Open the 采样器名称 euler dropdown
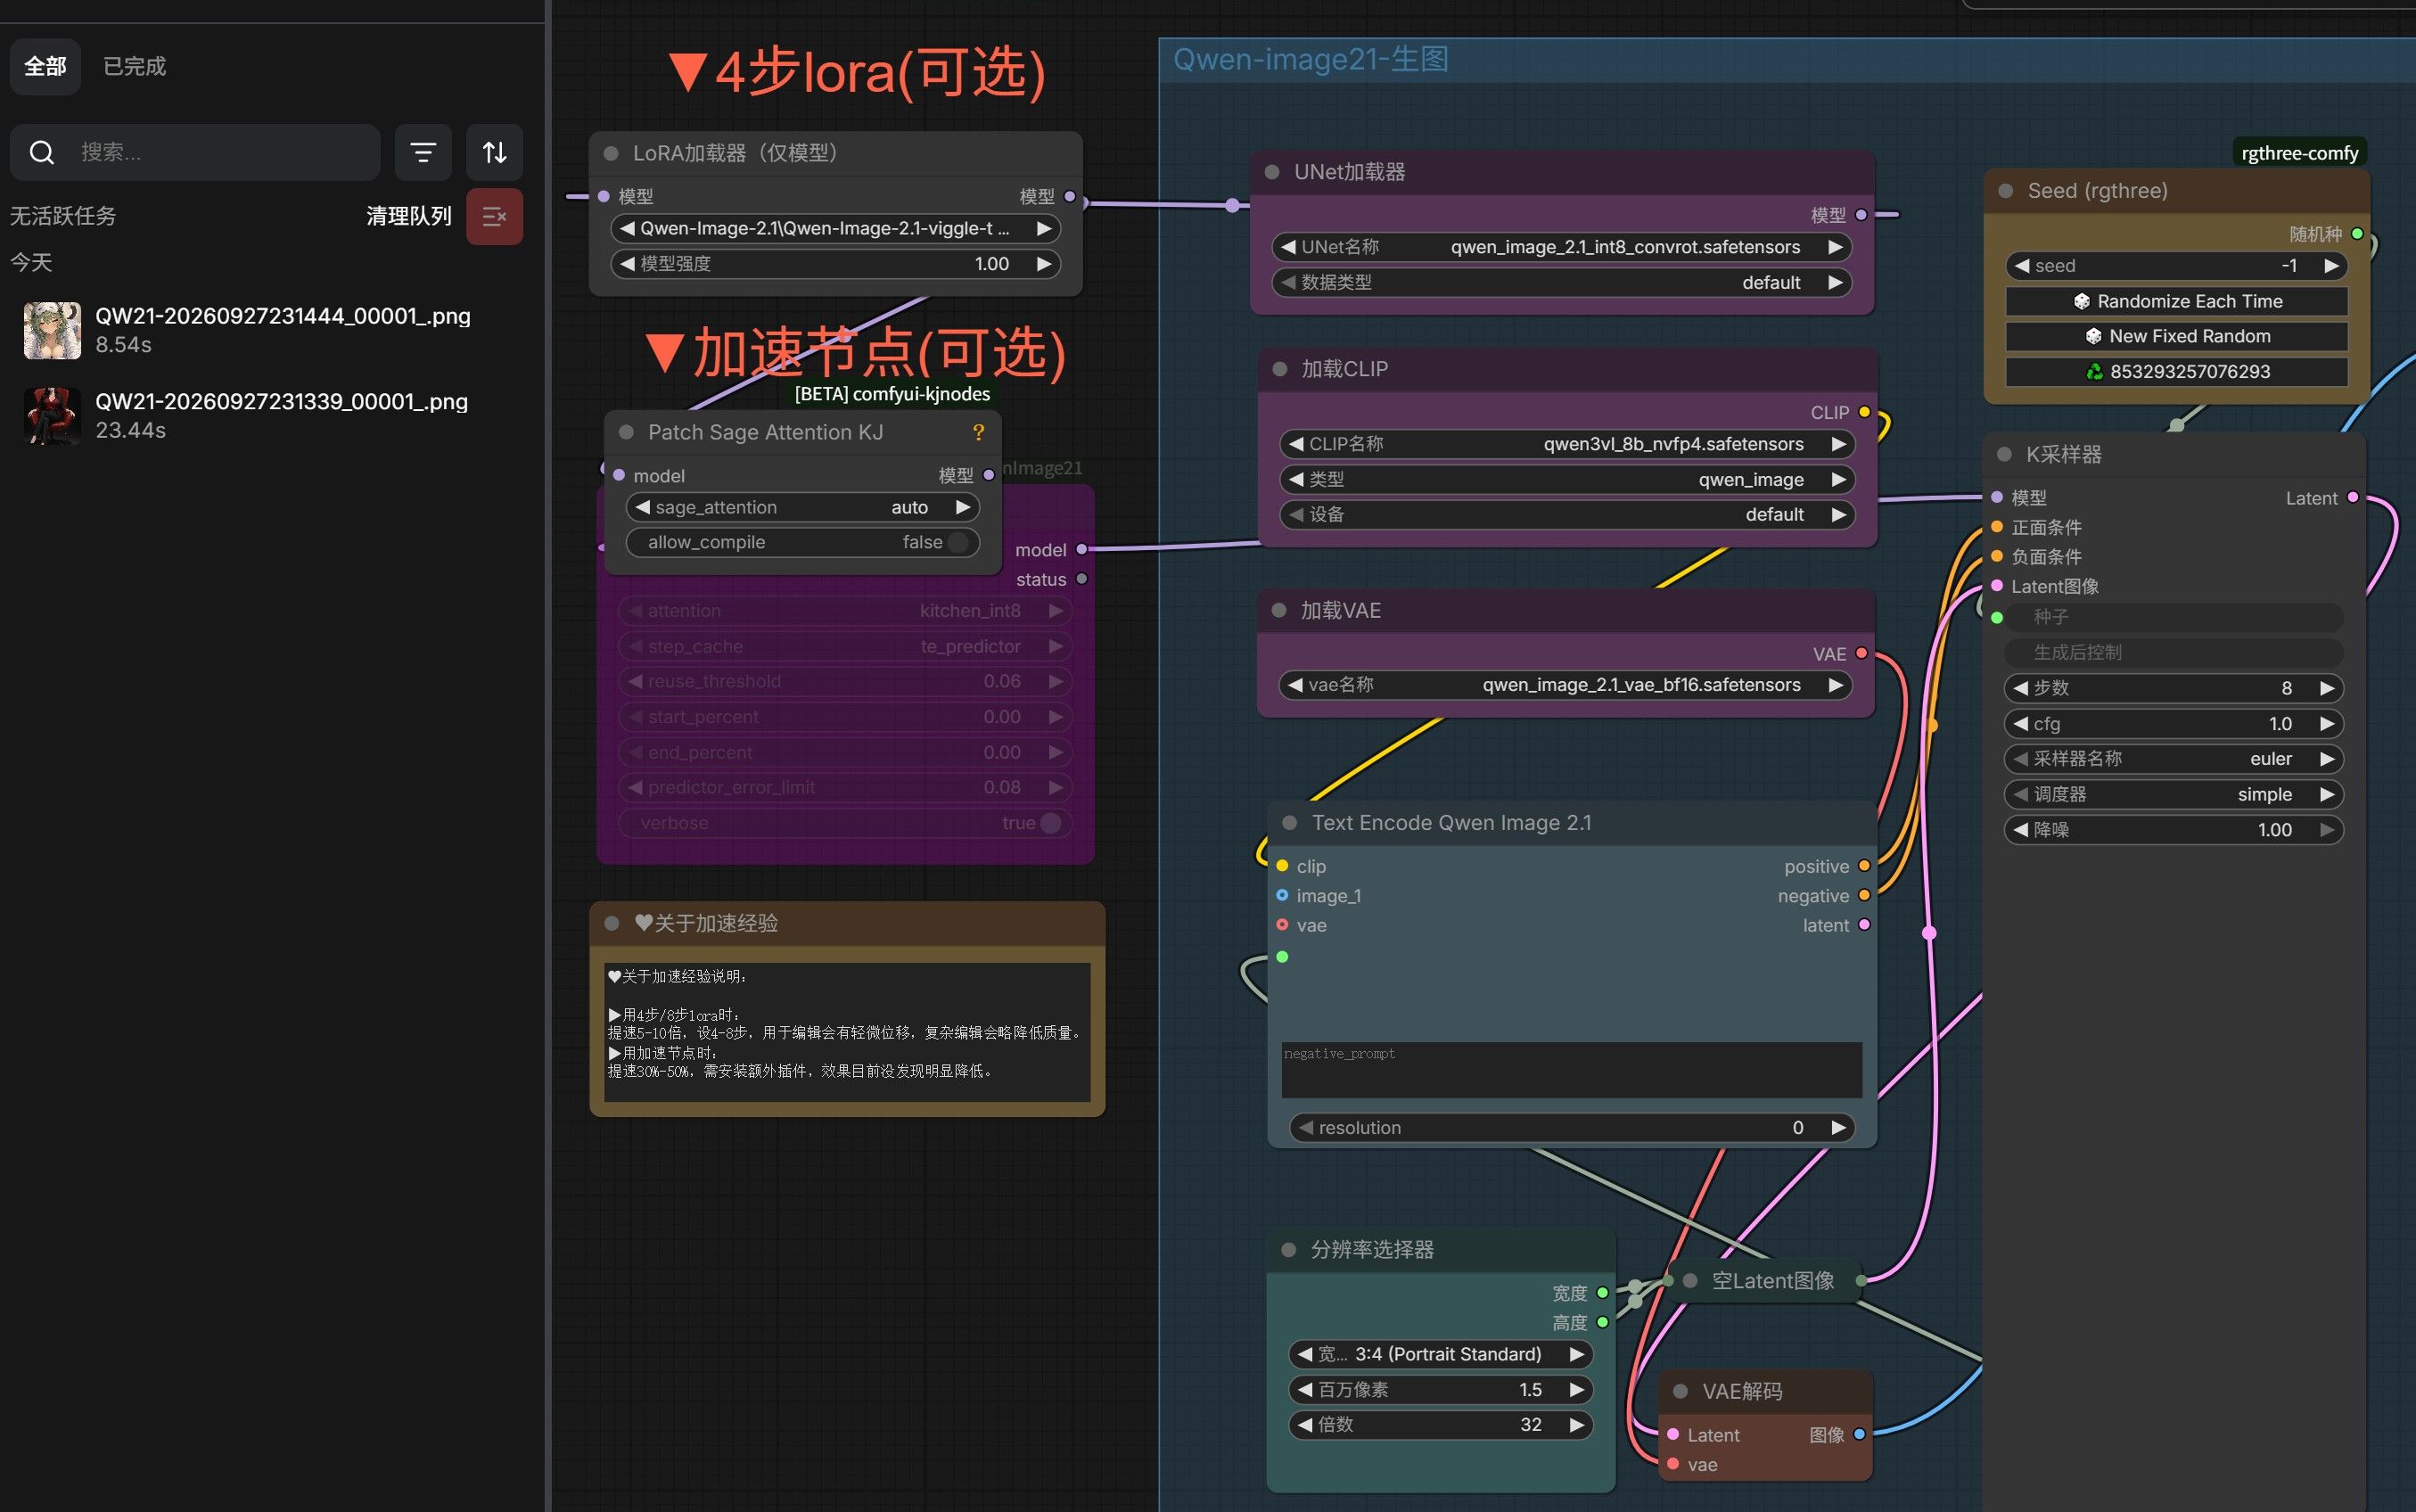The height and width of the screenshot is (1512, 2416). pyautogui.click(x=2174, y=759)
